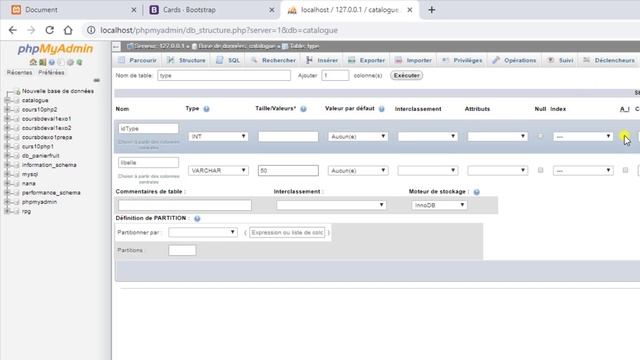Expand the mysql database node

7,174
